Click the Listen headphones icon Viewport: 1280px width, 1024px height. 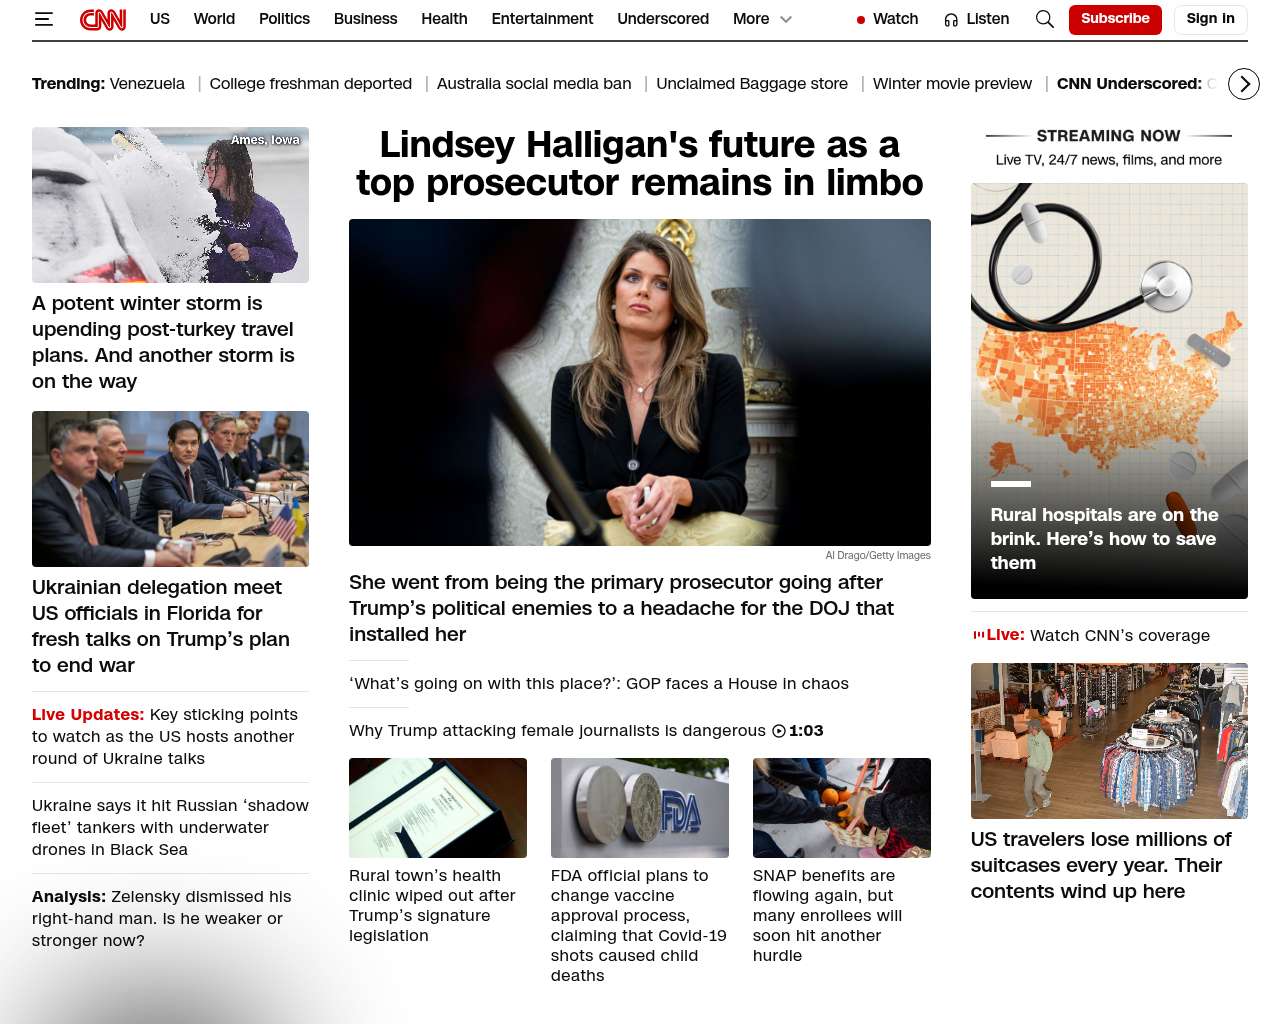951,20
